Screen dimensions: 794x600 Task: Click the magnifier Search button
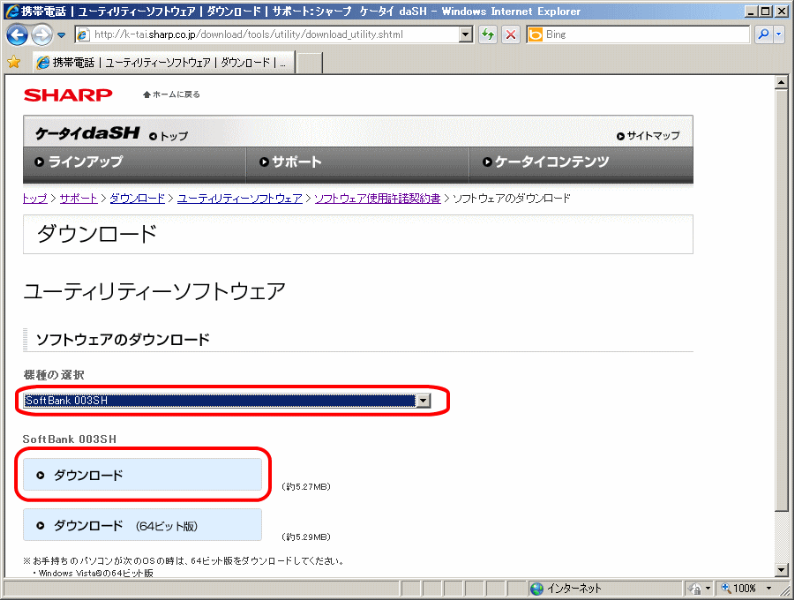[763, 34]
